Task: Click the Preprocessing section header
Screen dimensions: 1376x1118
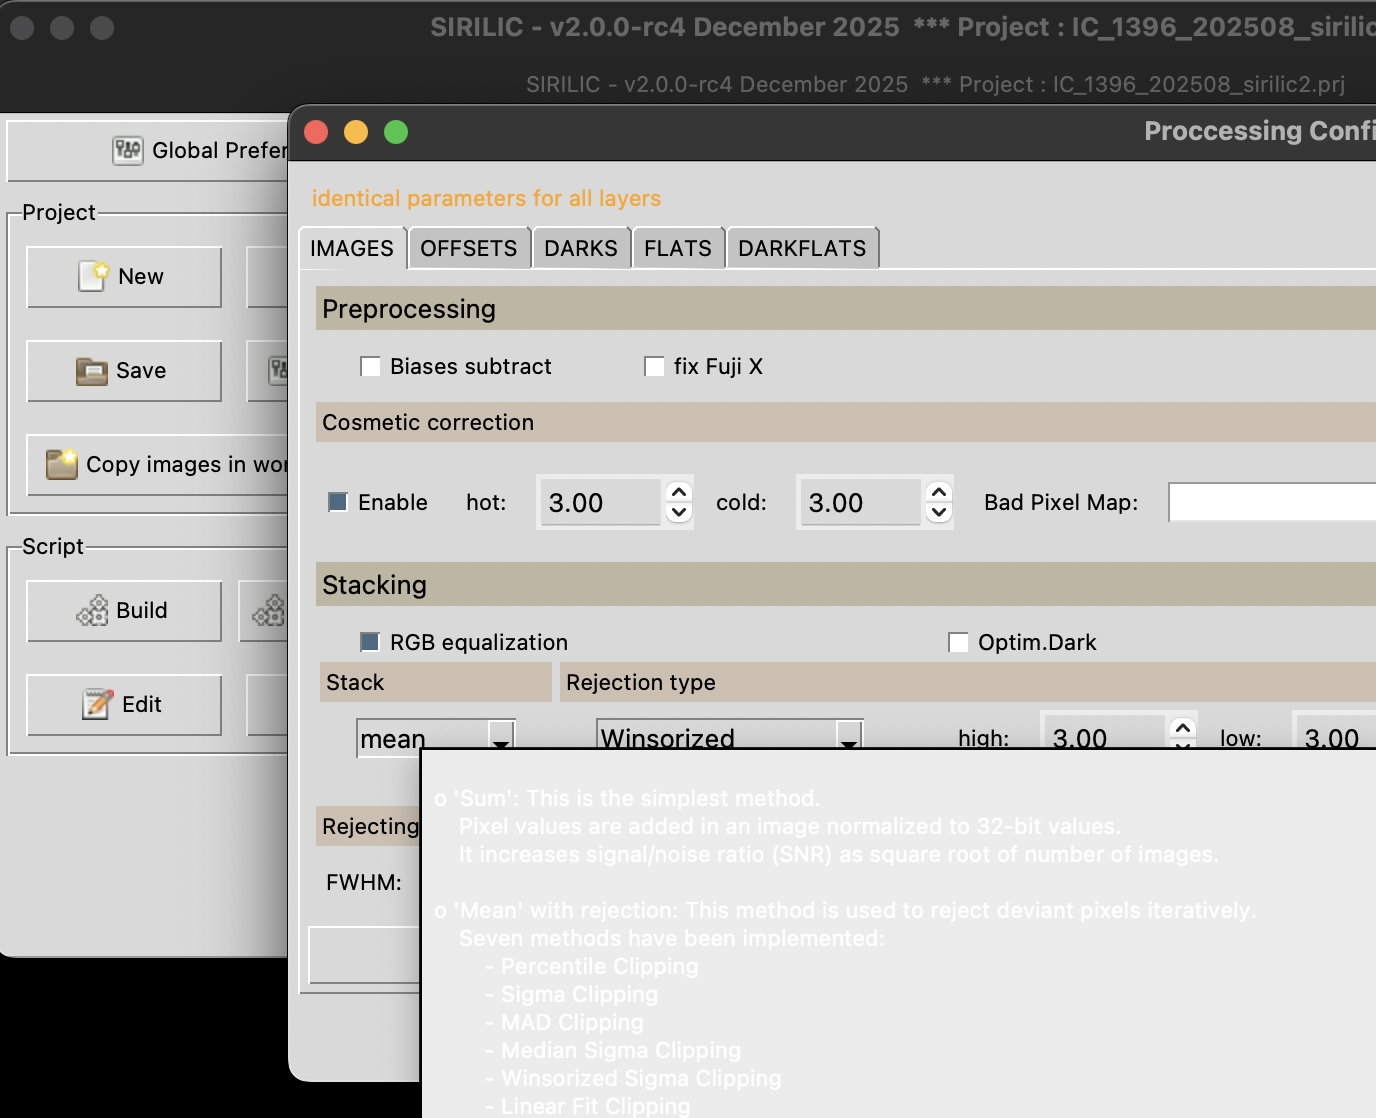Action: point(846,309)
